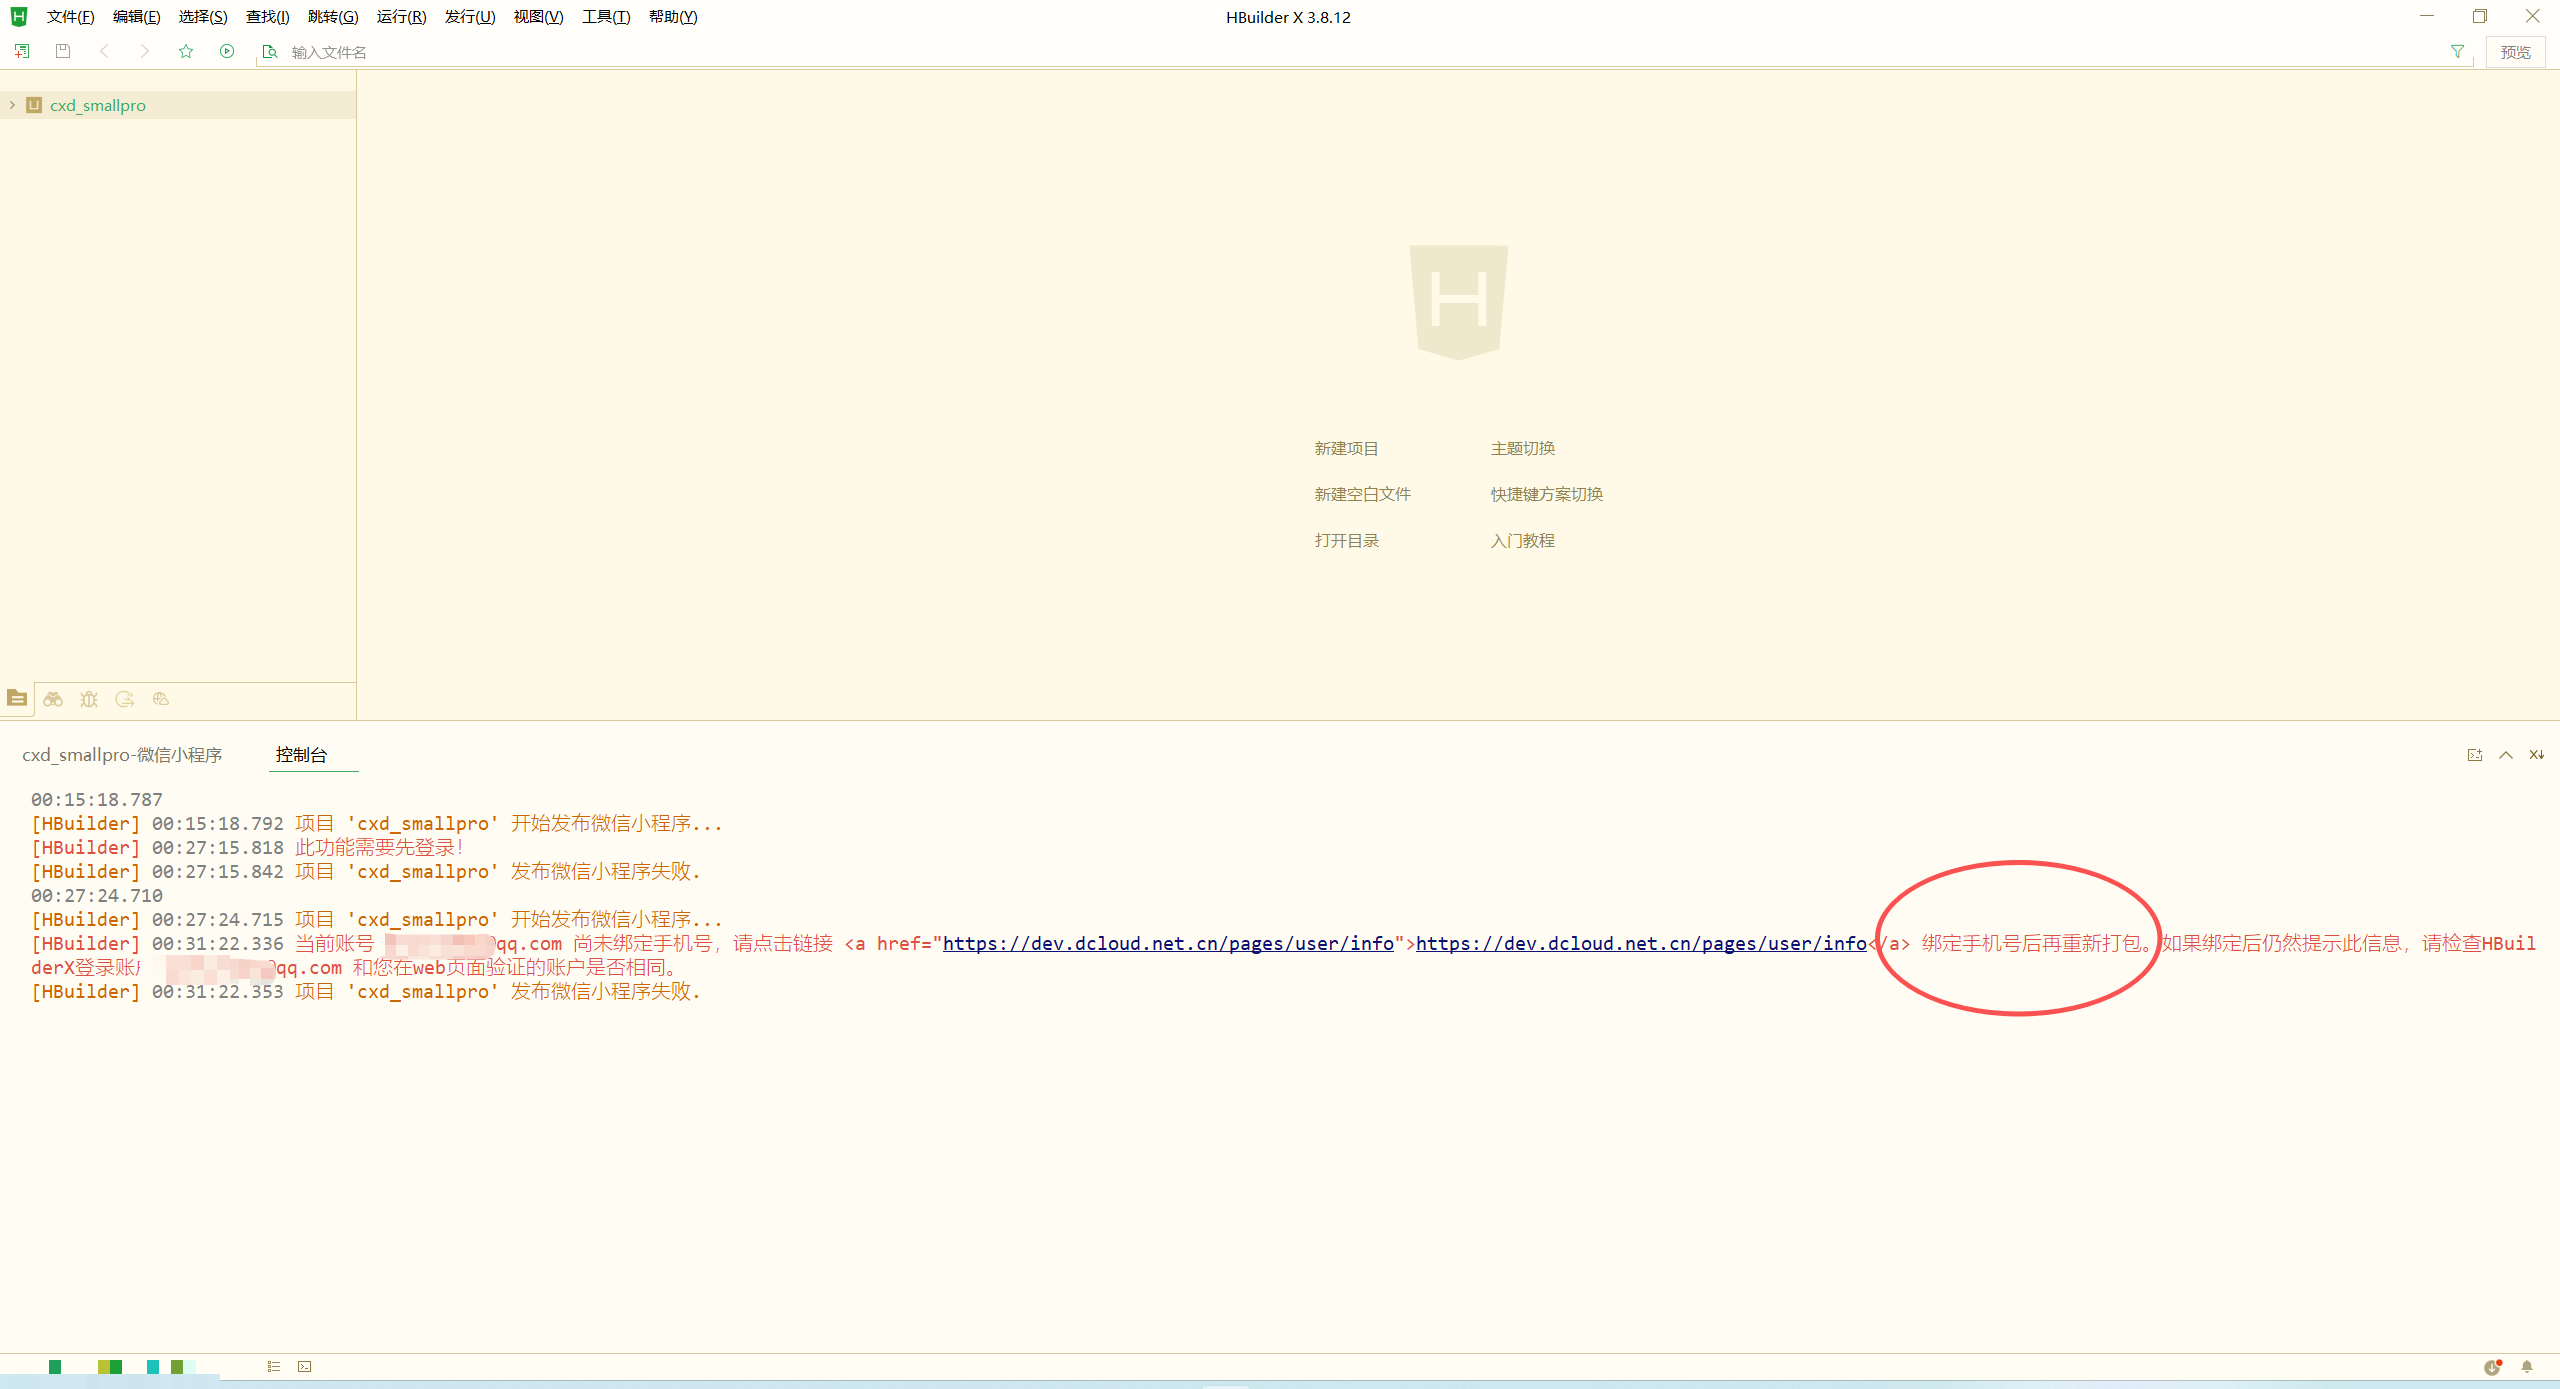The width and height of the screenshot is (2560, 1389).
Task: Click the star bookmark toolbar icon
Action: pos(186,51)
